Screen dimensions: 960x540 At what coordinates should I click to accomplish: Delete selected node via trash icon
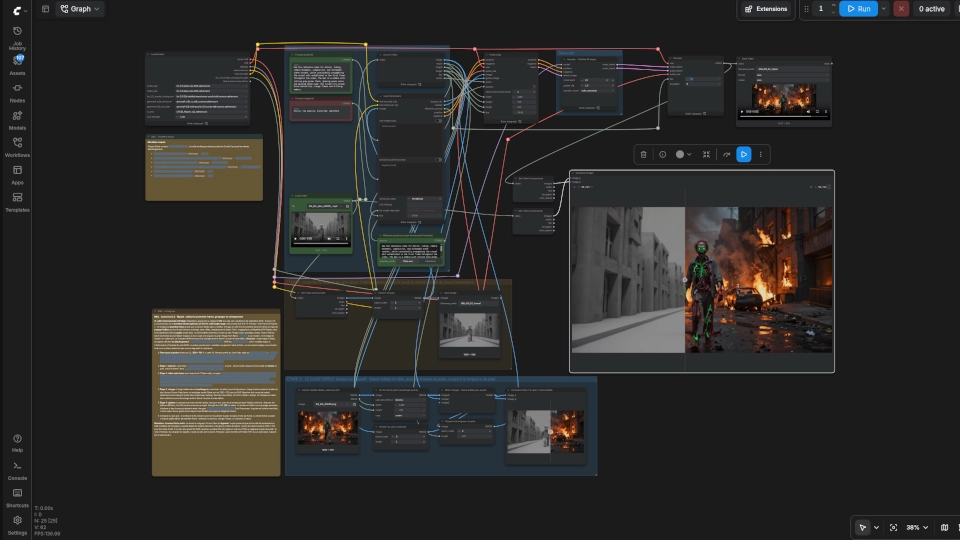point(643,154)
